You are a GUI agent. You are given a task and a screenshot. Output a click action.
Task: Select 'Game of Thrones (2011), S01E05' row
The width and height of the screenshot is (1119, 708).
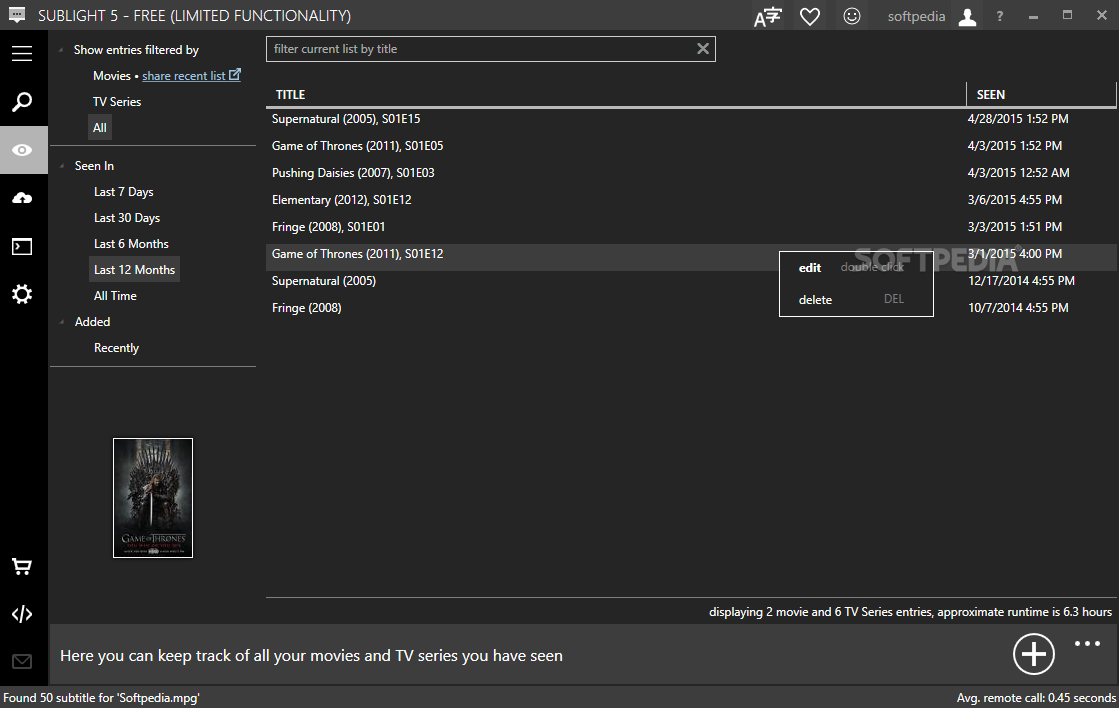point(691,146)
